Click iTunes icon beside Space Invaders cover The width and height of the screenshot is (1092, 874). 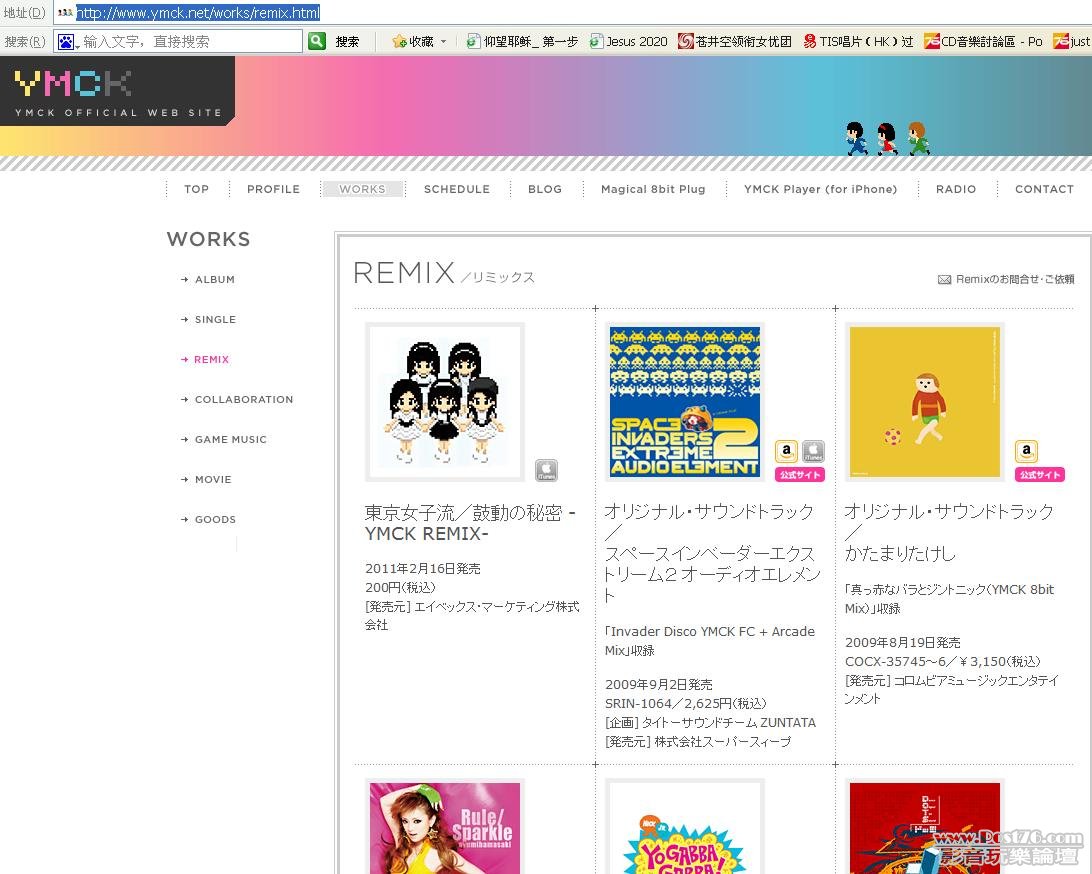(813, 451)
